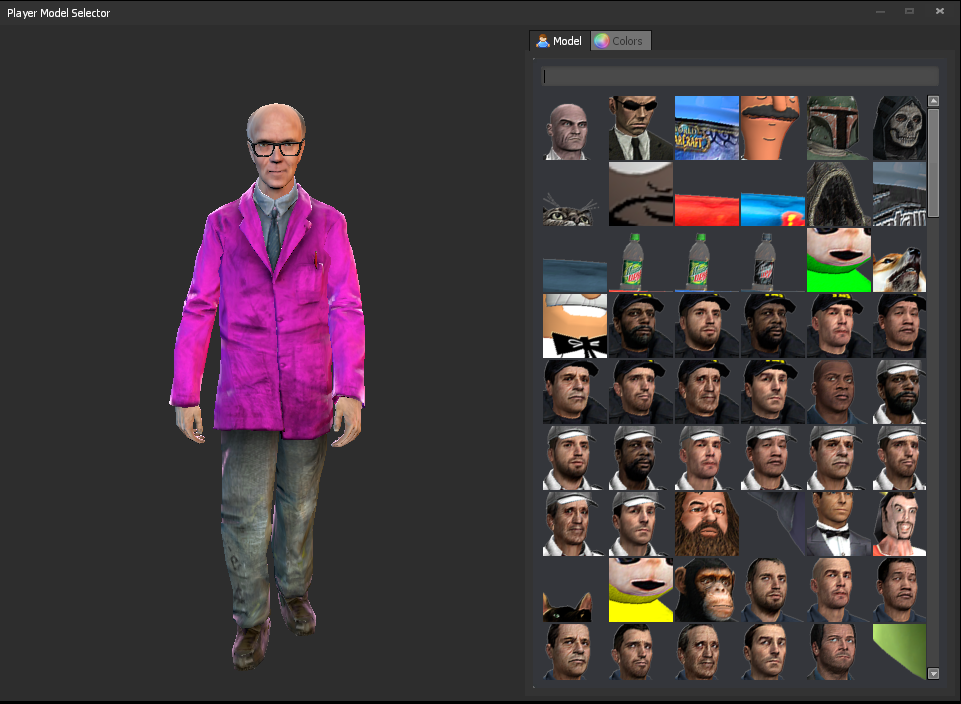Screen dimensions: 961x704
Task: Choose the black Mountain Dew bottle model
Action: [x=772, y=260]
